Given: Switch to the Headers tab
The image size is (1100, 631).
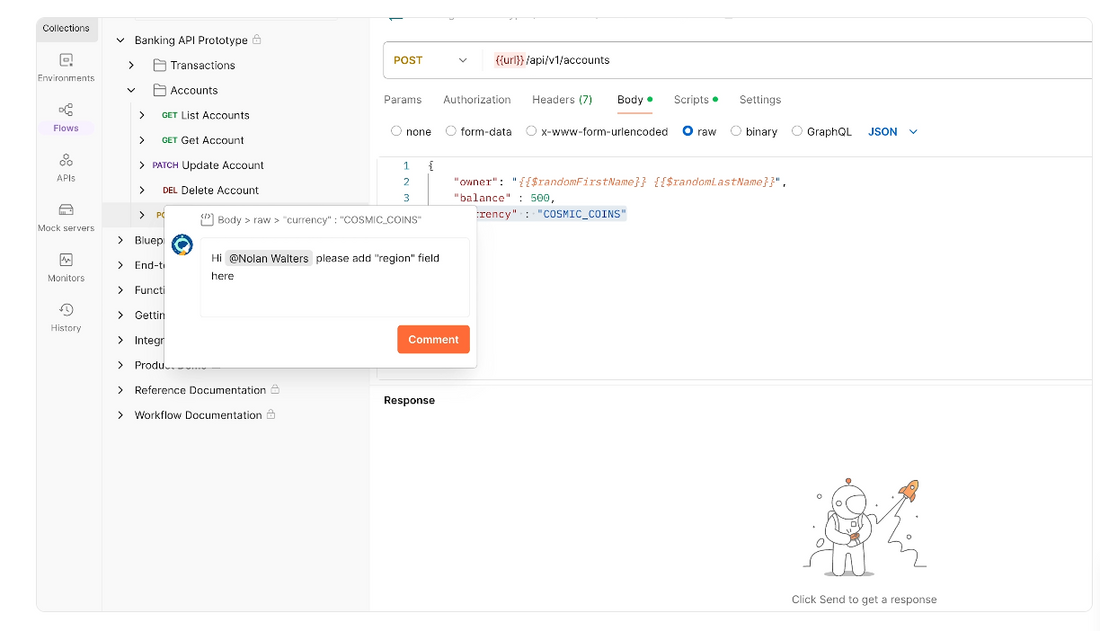Looking at the screenshot, I should (x=561, y=100).
